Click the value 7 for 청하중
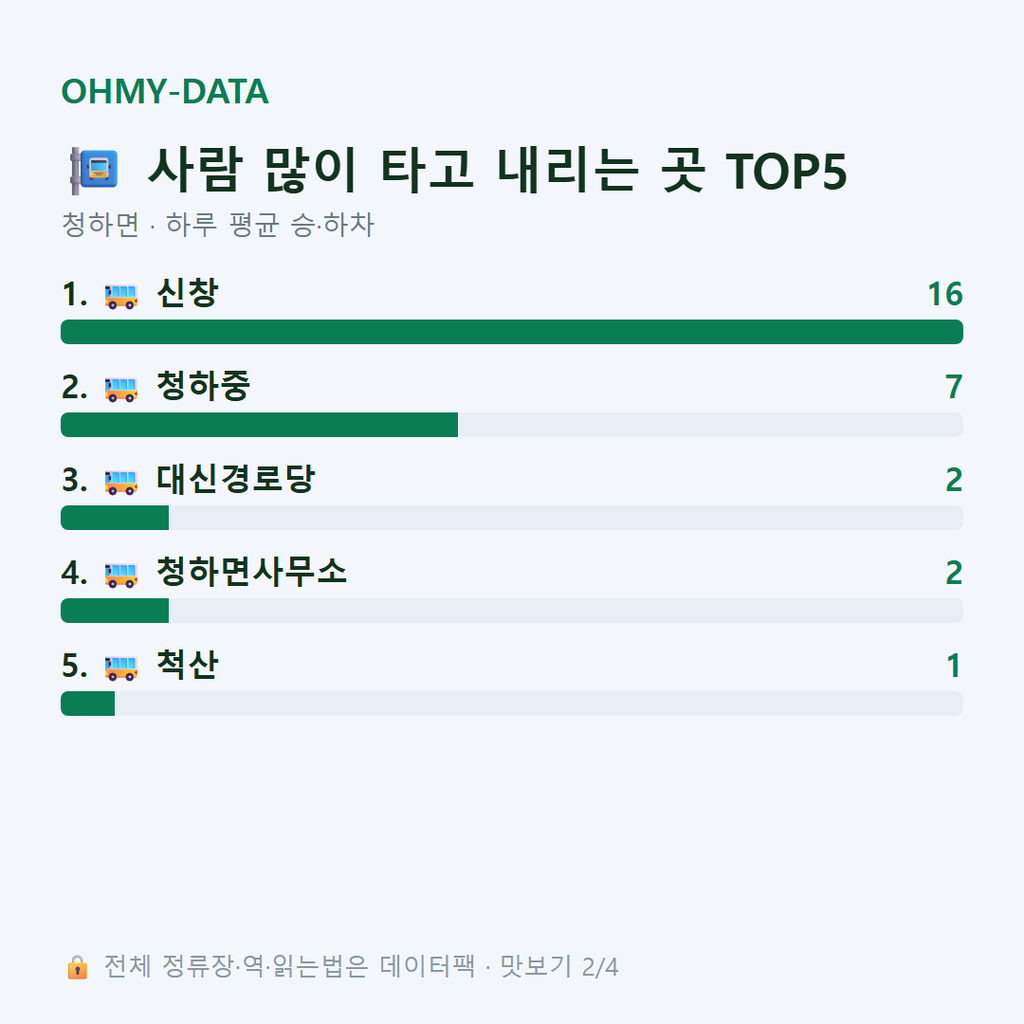The height and width of the screenshot is (1024, 1024). (x=954, y=387)
